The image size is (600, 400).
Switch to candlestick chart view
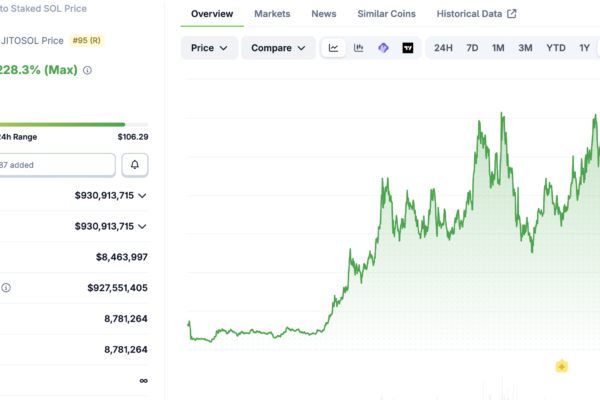tap(358, 48)
